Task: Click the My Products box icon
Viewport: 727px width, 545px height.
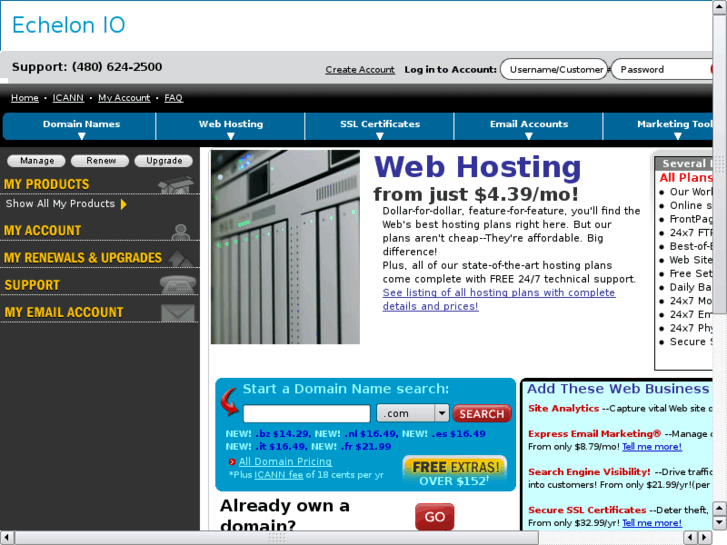Action: coord(176,184)
